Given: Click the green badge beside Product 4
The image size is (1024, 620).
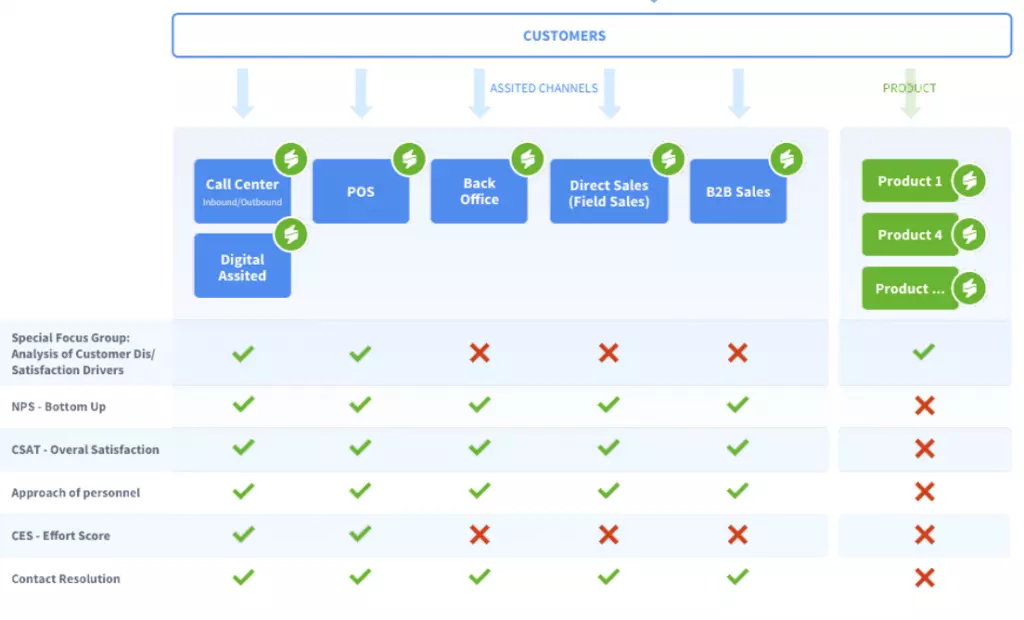Looking at the screenshot, I should (969, 235).
